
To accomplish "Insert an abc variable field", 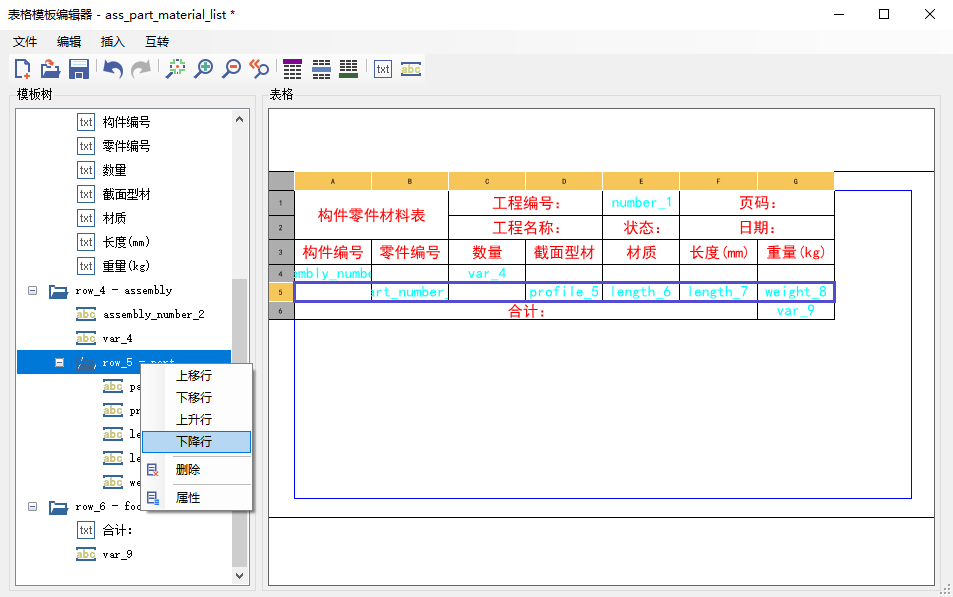I will [x=411, y=69].
